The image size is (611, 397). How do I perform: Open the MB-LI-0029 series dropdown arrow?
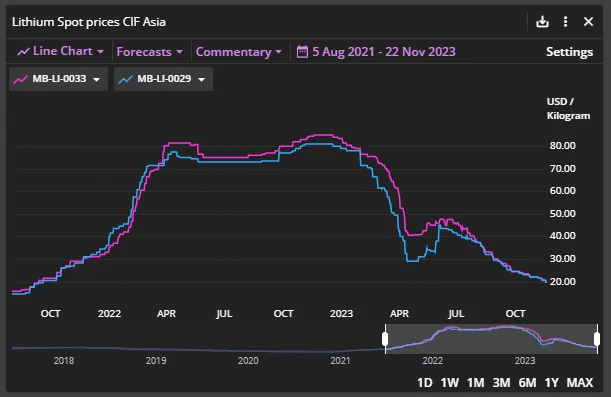[x=201, y=79]
